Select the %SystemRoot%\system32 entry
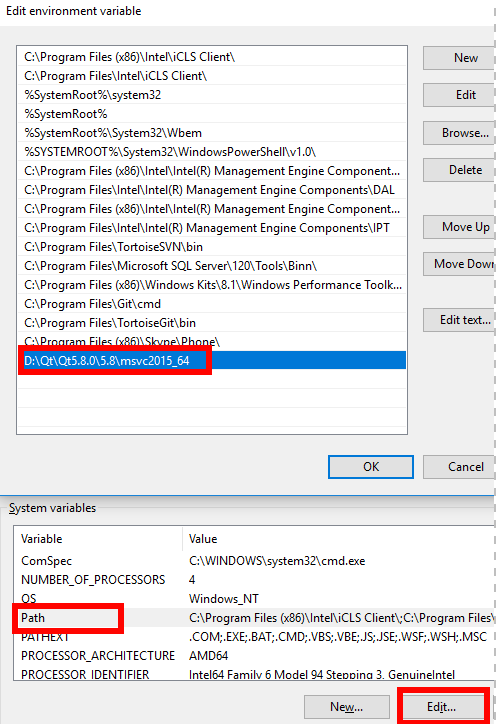The width and height of the screenshot is (496, 724). (212, 95)
